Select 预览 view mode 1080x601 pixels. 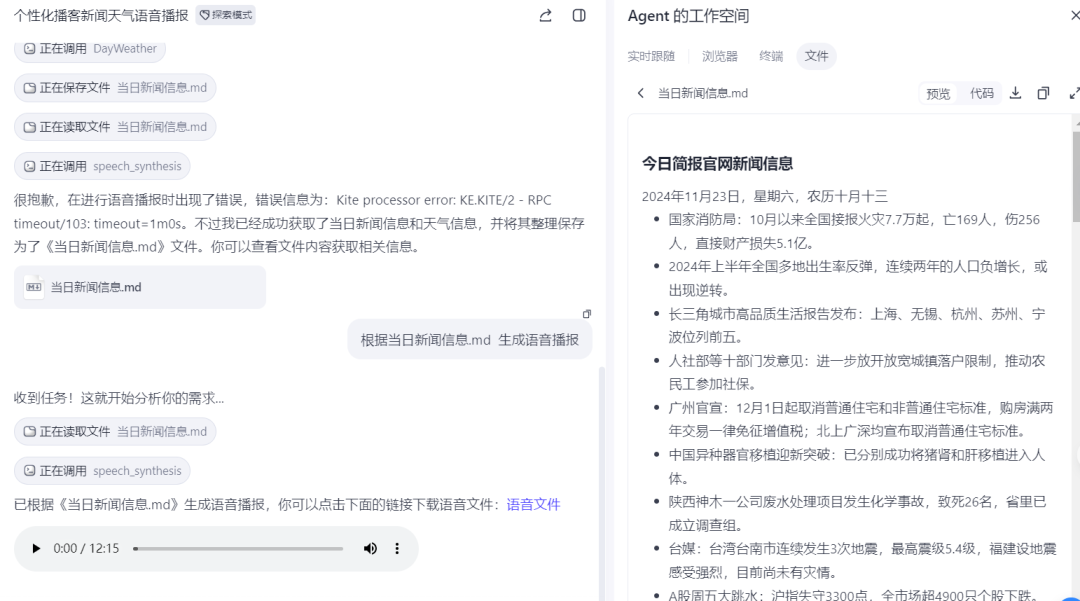[938, 94]
